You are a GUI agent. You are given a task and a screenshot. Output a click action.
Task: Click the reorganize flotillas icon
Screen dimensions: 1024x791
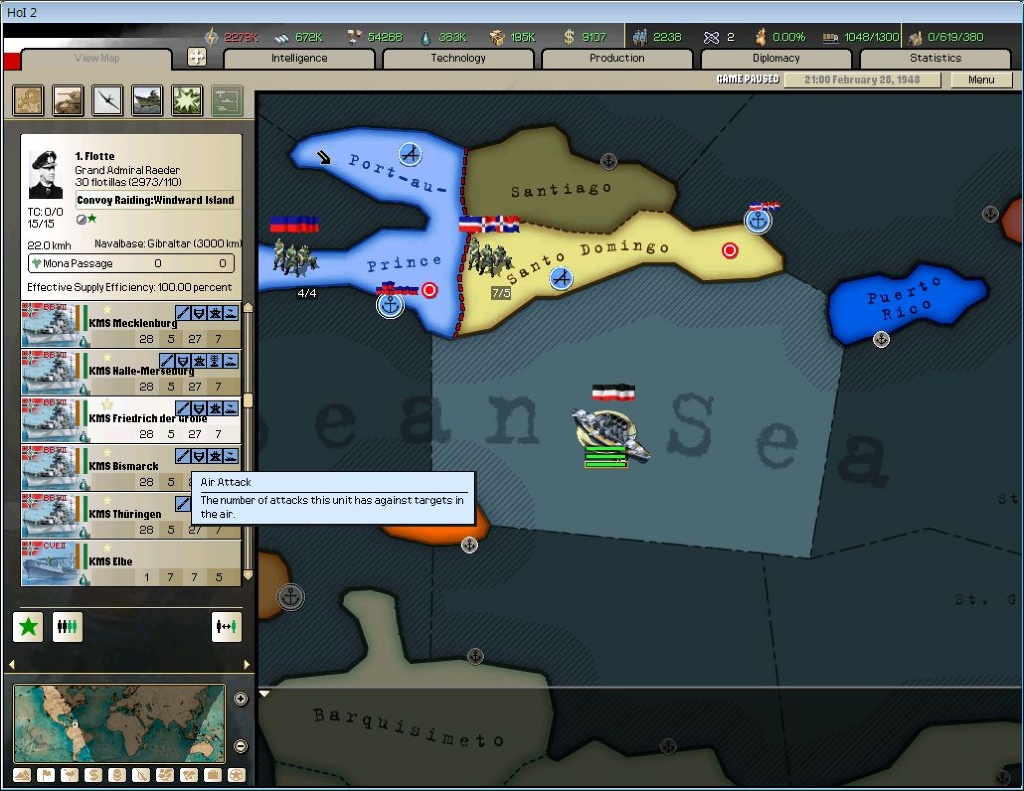tap(67, 627)
